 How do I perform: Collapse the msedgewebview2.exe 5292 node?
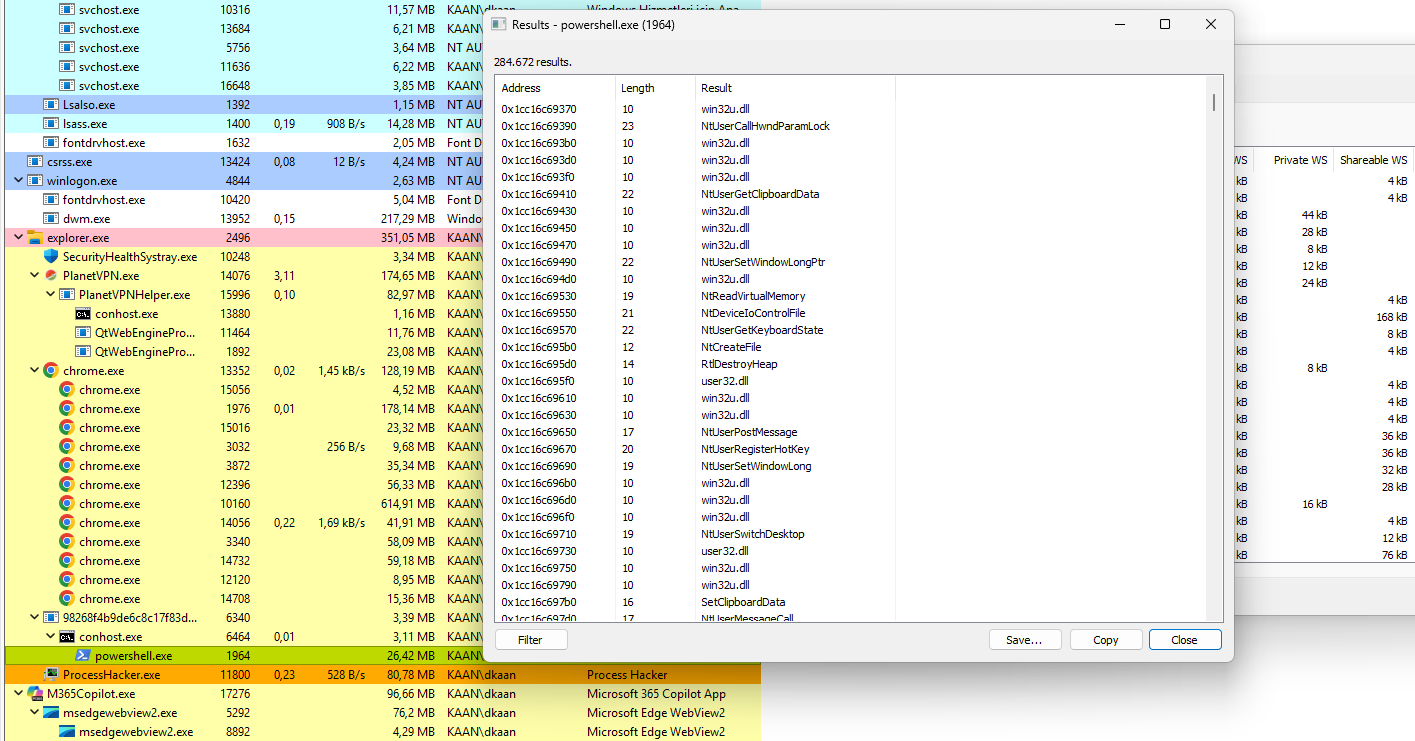34,713
